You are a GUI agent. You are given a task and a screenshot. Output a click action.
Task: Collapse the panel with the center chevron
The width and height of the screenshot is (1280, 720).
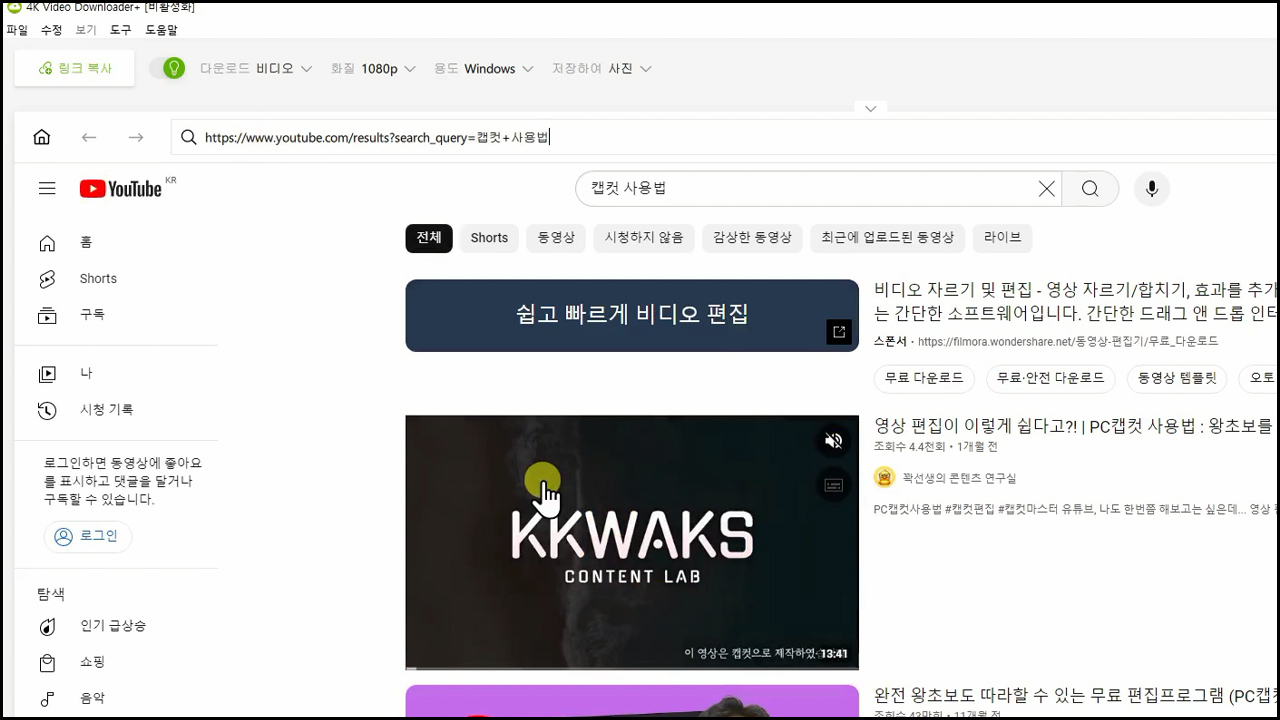tap(870, 108)
